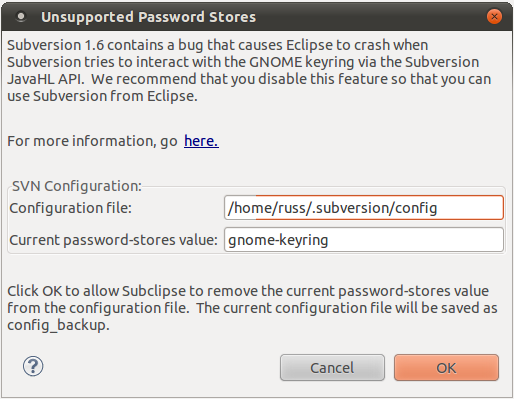514x399 pixels.
Task: Click the "SVN Configuration:" group heading
Action: pos(77,186)
